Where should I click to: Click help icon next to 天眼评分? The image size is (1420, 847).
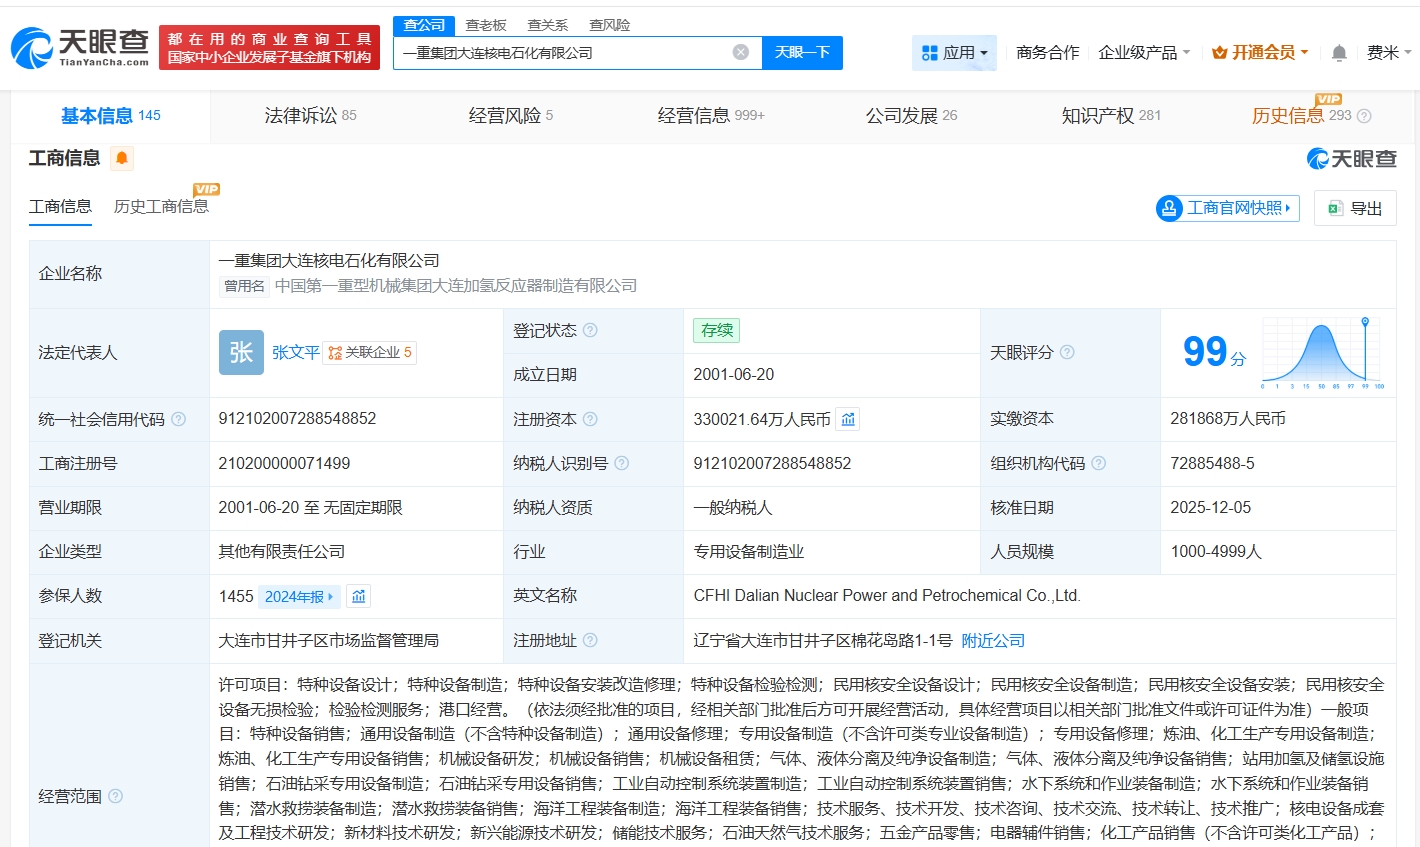(1067, 352)
